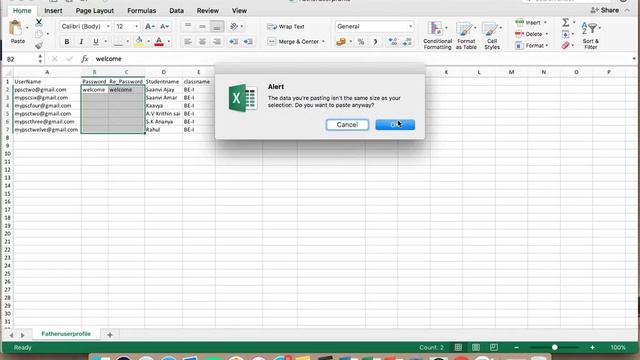This screenshot has width=640, height=360.
Task: Align text right
Action: [x=217, y=42]
